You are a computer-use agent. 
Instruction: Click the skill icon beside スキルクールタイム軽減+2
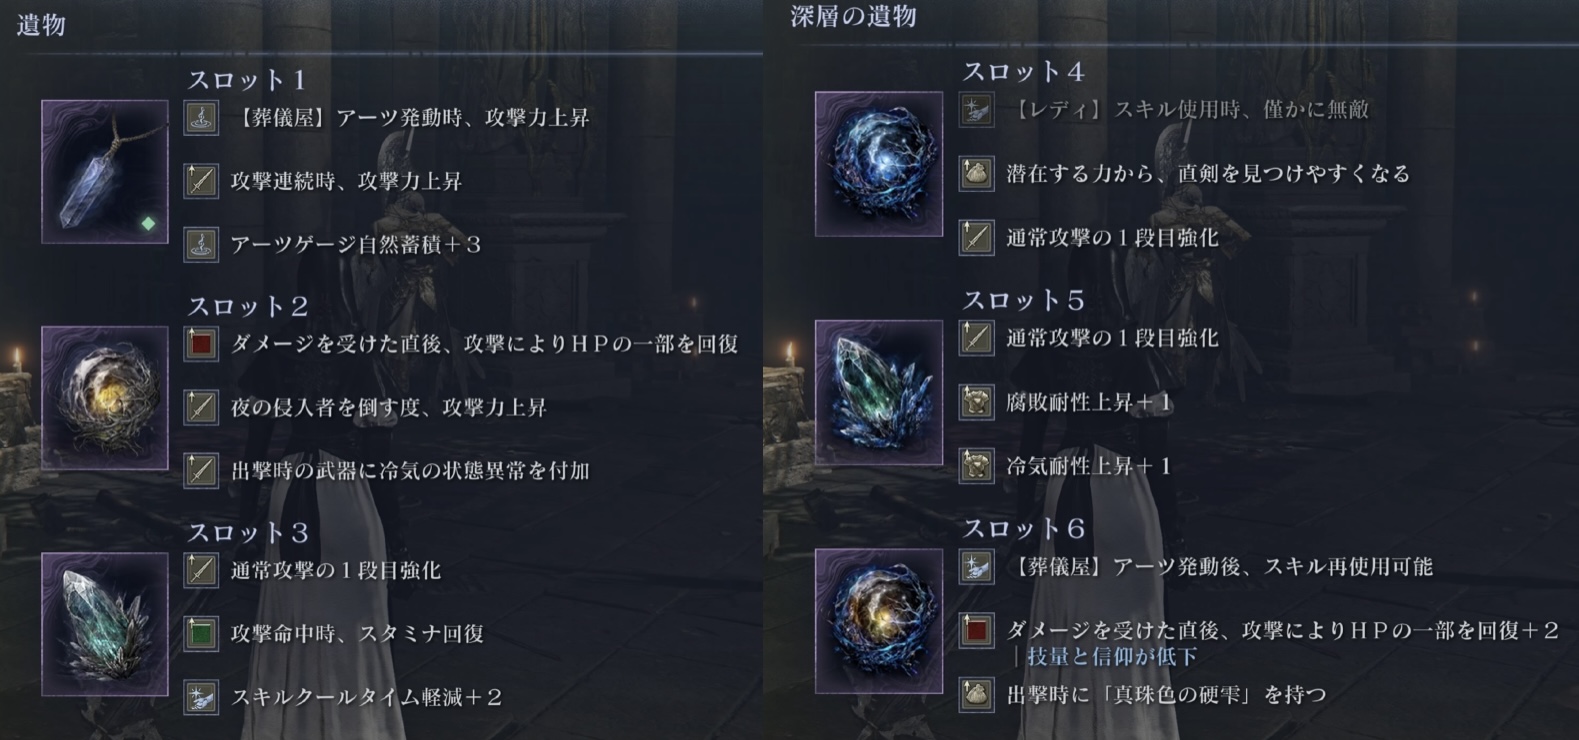(x=201, y=697)
